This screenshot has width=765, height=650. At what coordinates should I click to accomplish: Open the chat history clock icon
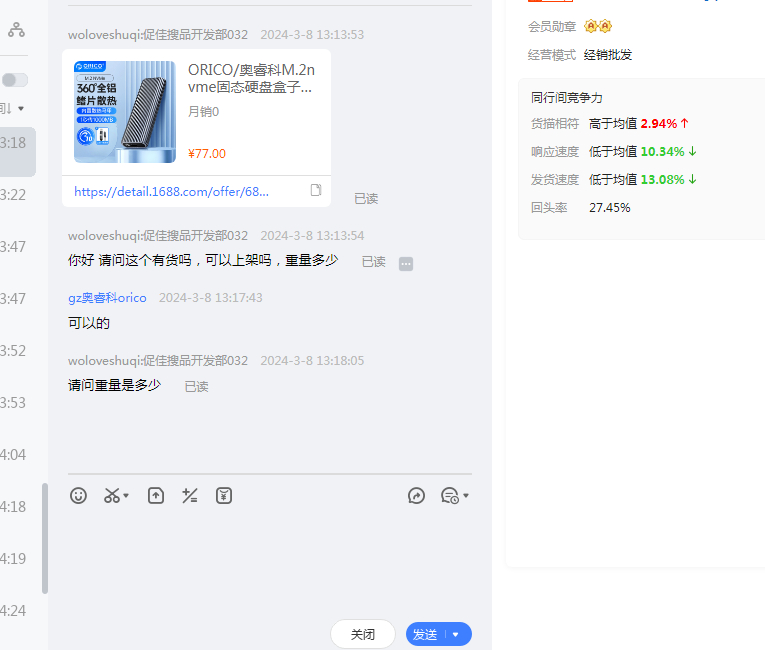pyautogui.click(x=449, y=495)
